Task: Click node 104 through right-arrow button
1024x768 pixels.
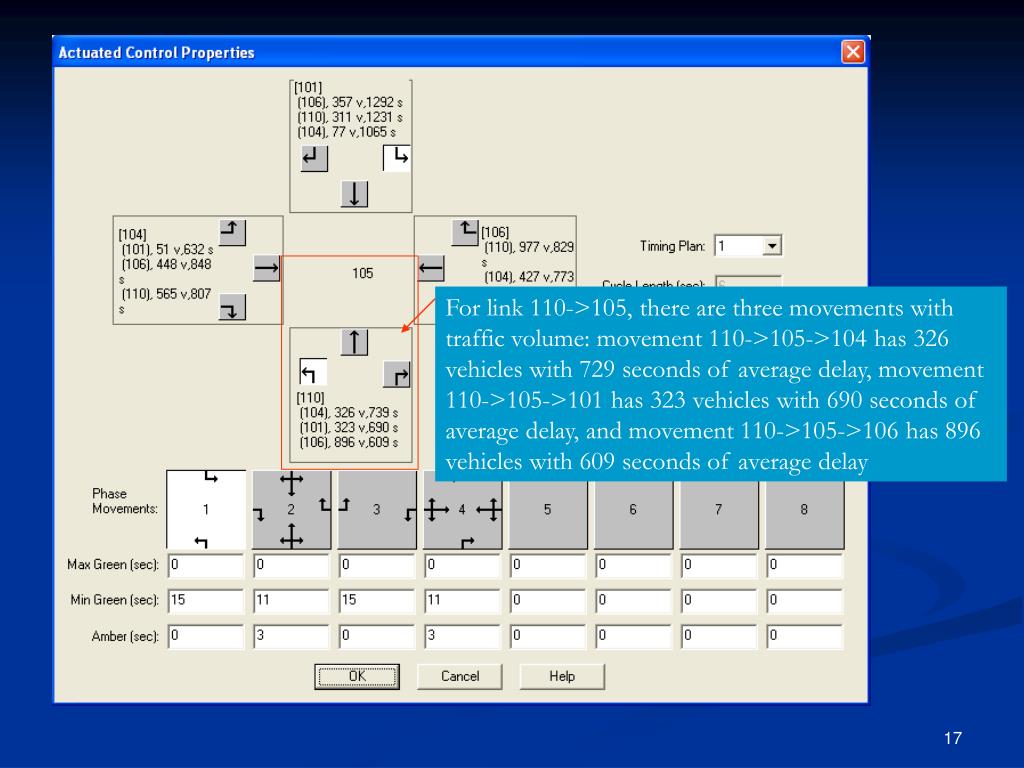Action: (266, 268)
